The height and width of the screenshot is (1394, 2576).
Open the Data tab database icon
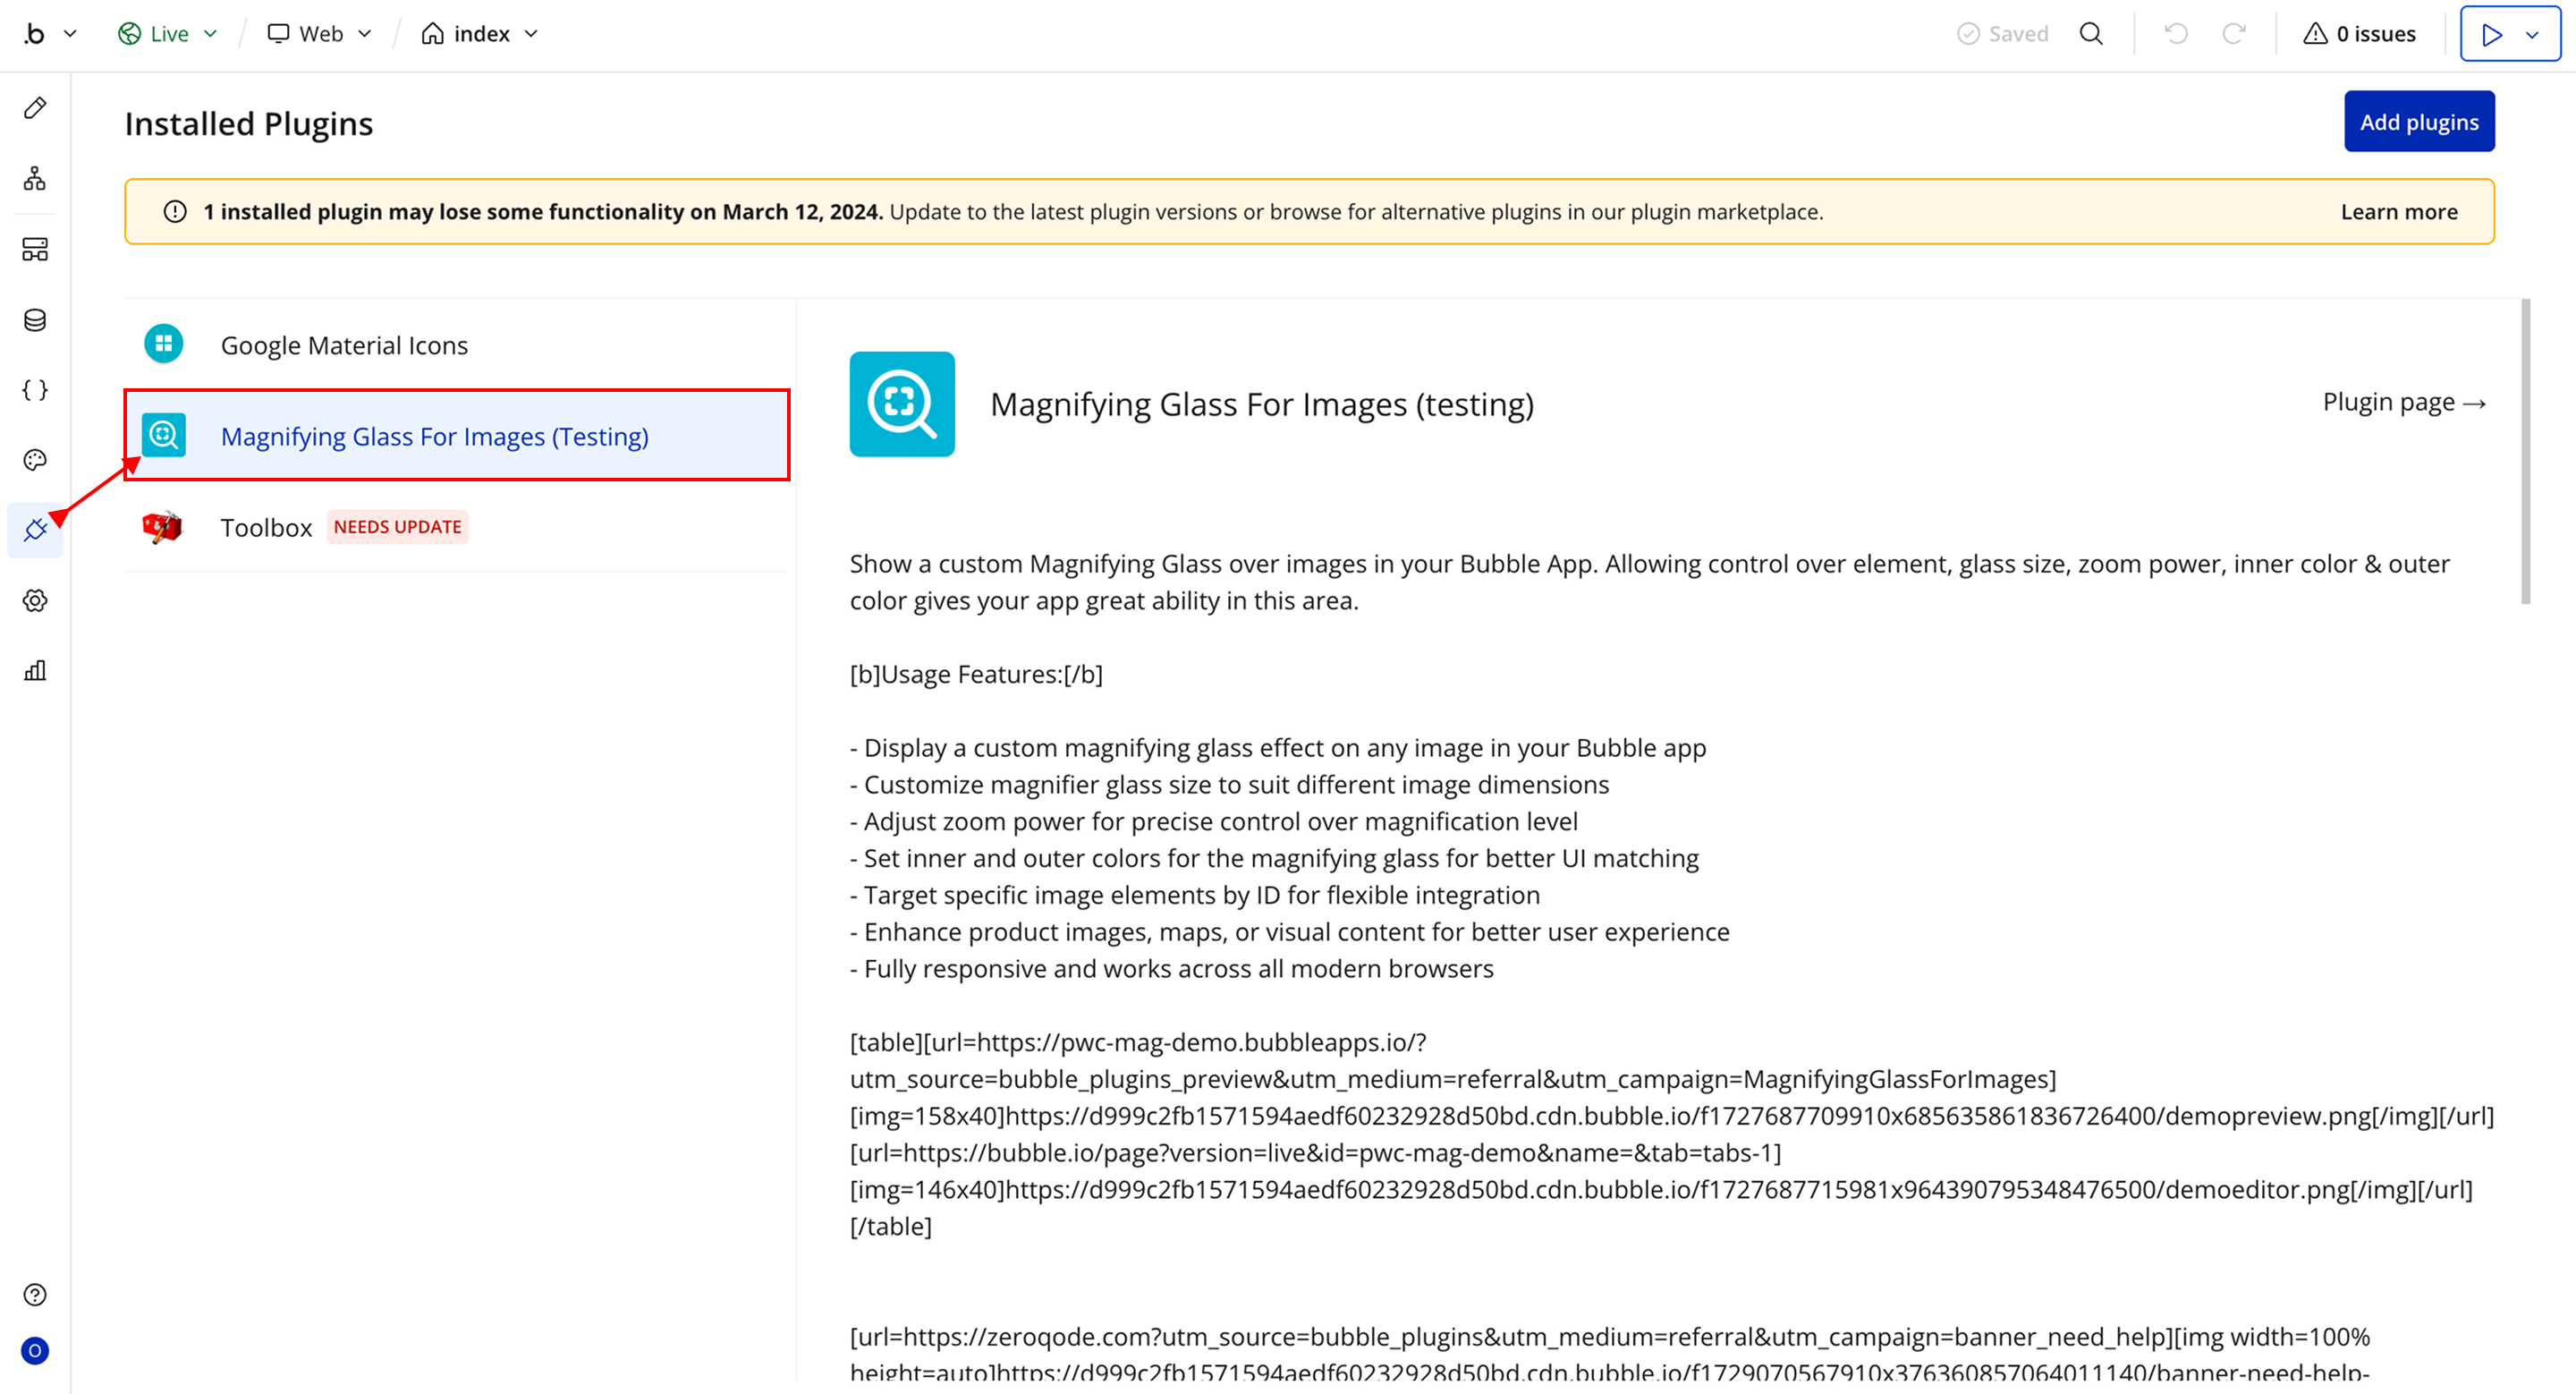[x=35, y=320]
